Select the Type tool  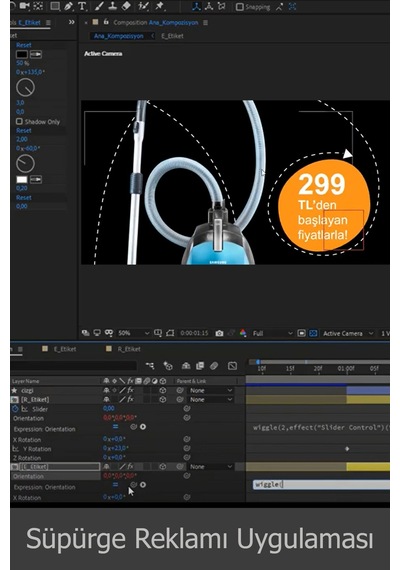[x=82, y=6]
